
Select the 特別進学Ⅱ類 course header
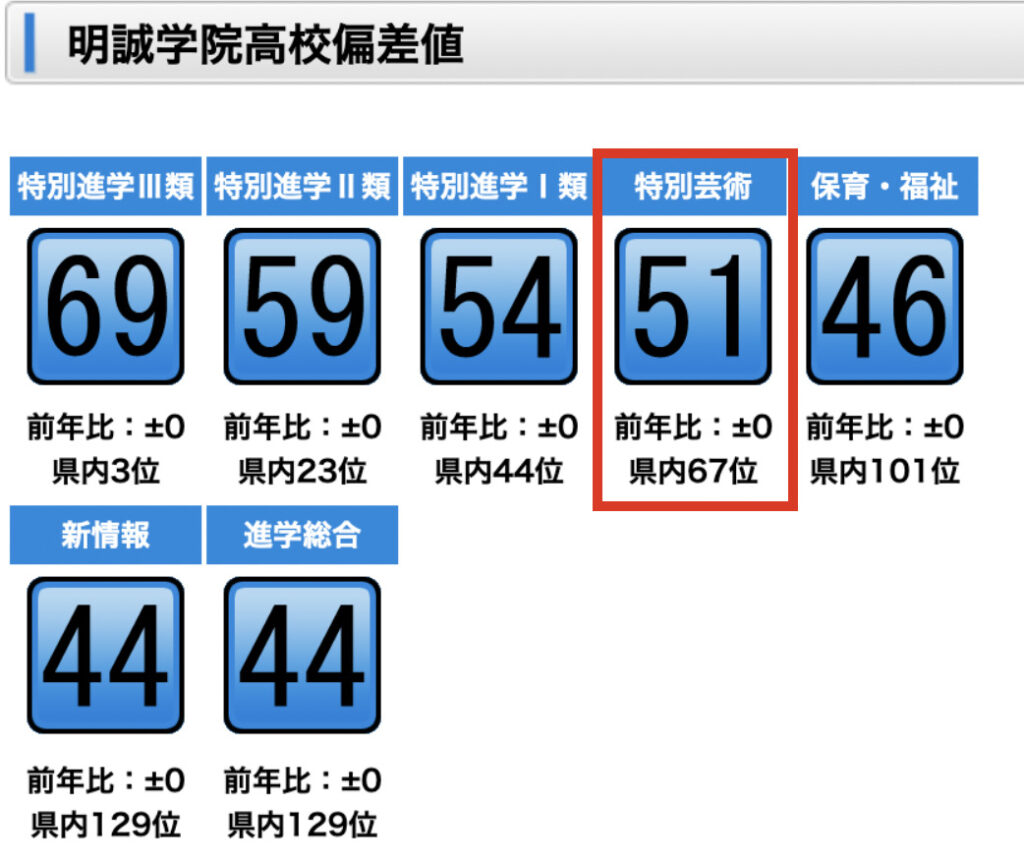tap(302, 186)
